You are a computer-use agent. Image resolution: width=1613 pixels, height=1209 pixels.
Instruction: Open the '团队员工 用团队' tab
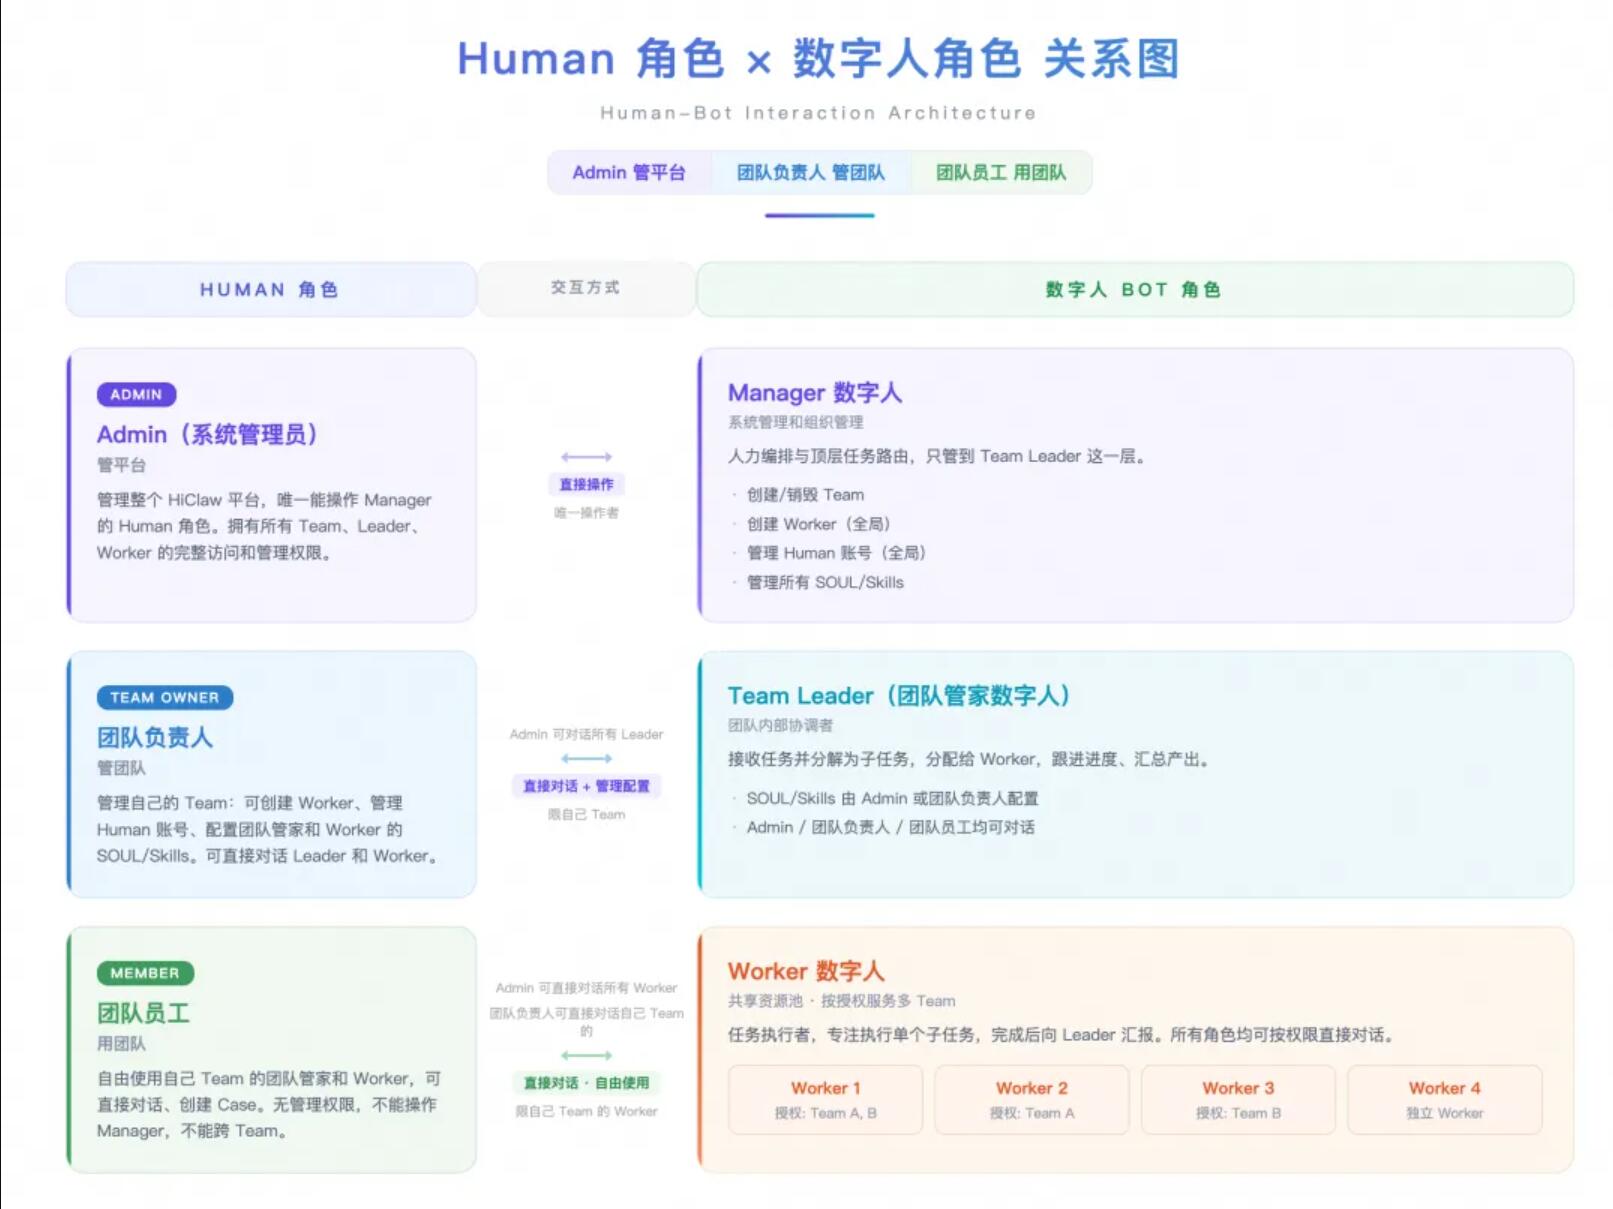click(x=1001, y=172)
